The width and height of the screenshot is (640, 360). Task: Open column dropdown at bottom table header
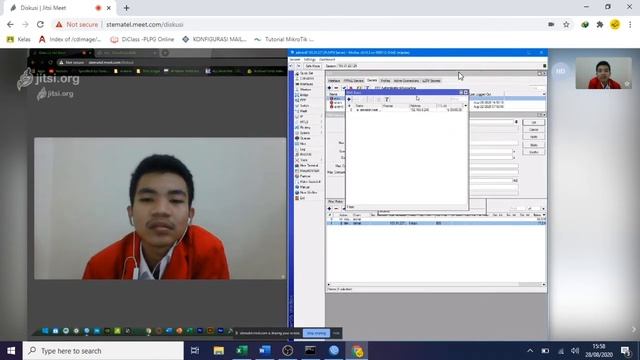544,215
